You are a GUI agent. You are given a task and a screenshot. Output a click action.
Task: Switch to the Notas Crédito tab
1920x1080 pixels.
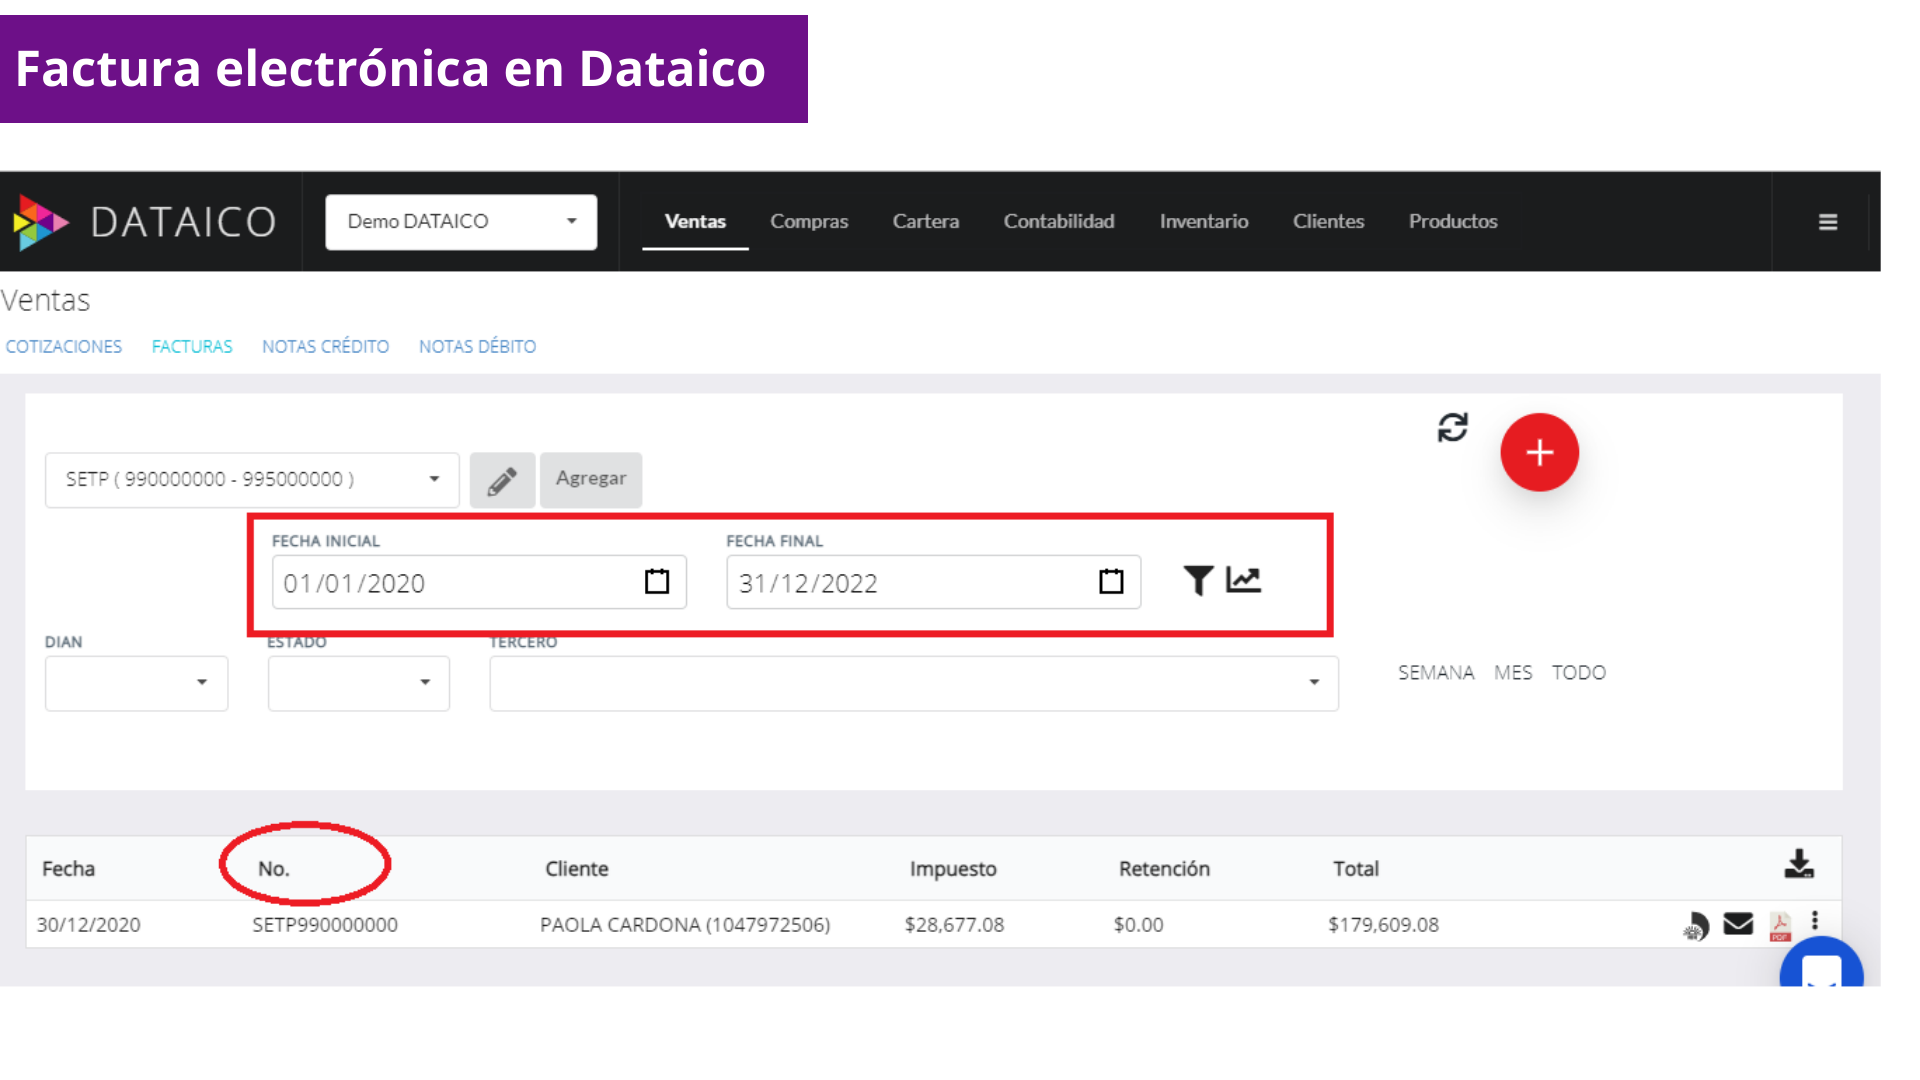pyautogui.click(x=325, y=347)
